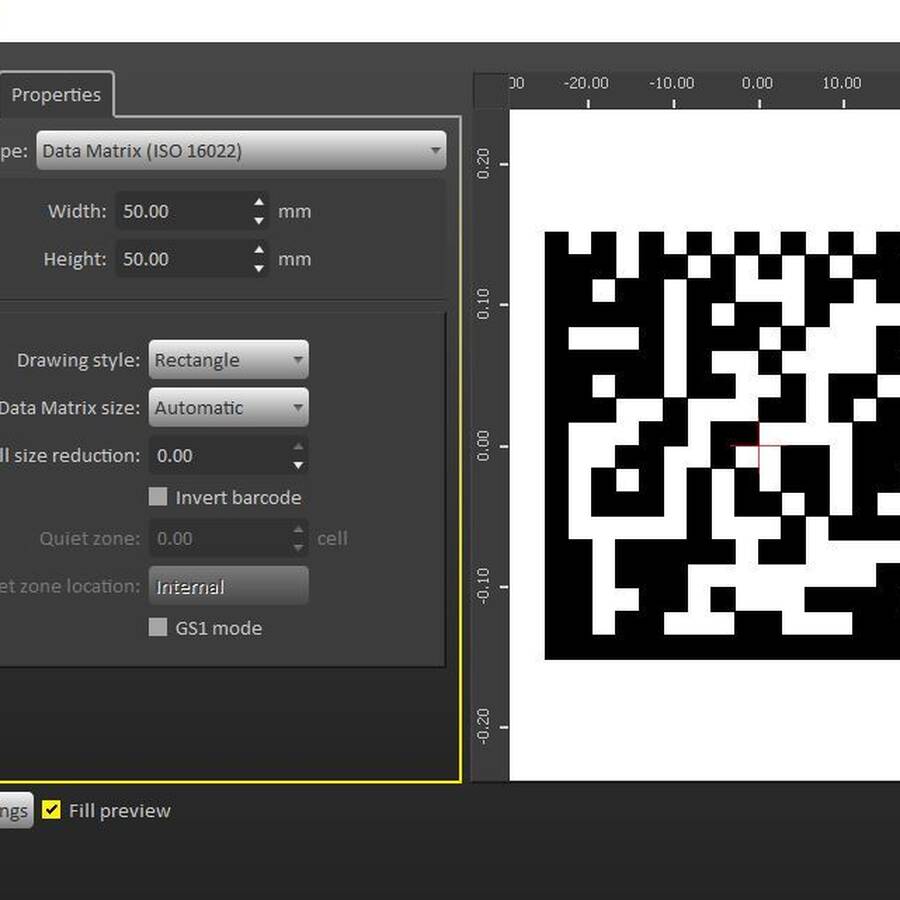The height and width of the screenshot is (900, 900).
Task: Increase cell size reduction with up arrow
Action: (298, 447)
